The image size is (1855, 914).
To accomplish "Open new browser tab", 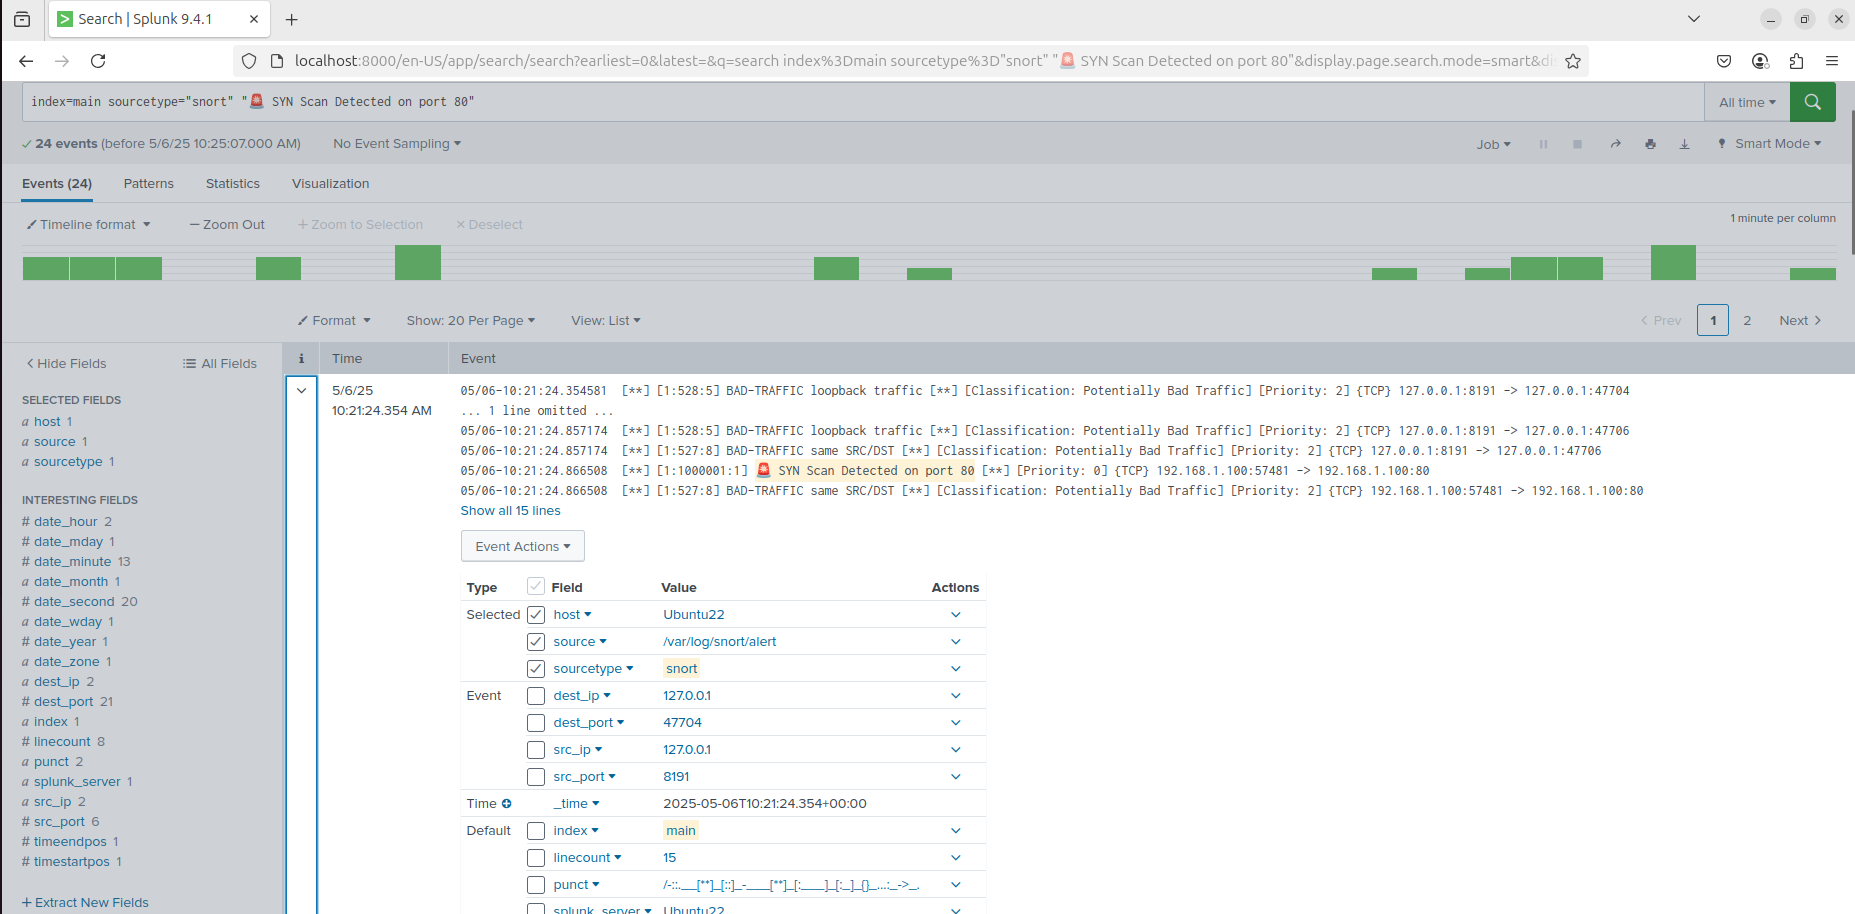I will pyautogui.click(x=291, y=19).
